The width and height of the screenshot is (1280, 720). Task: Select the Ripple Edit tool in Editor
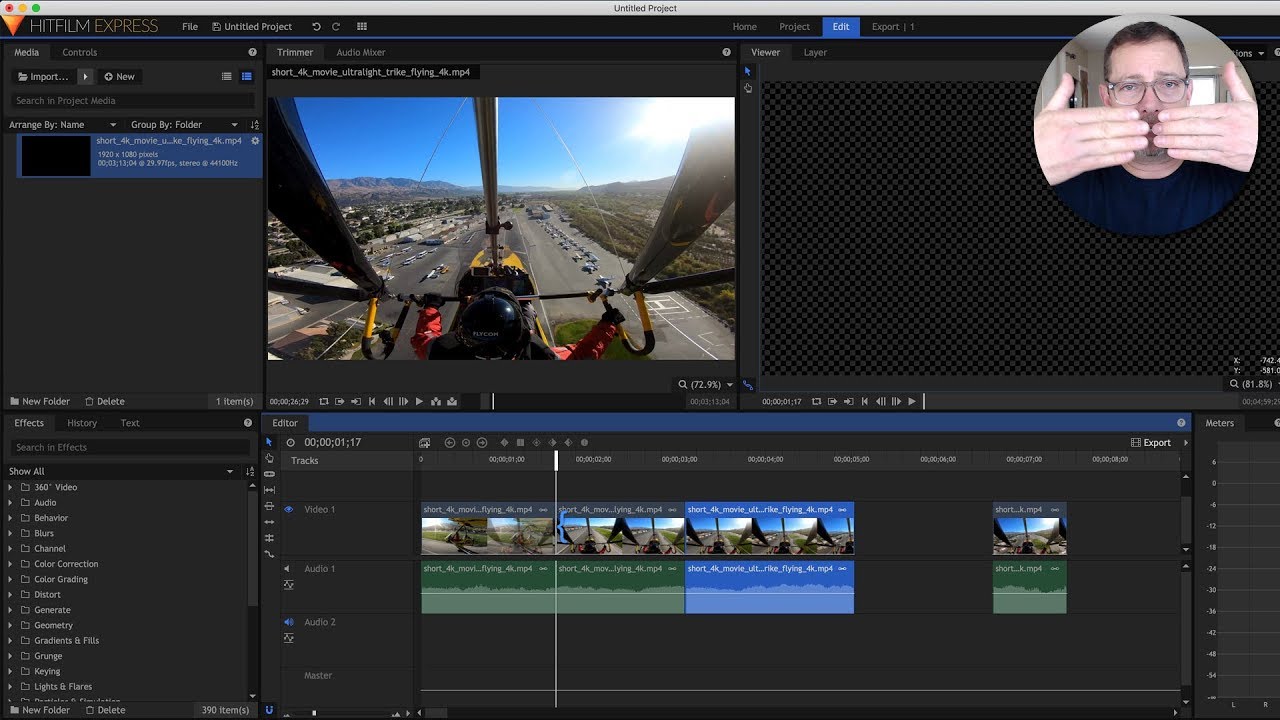[x=269, y=522]
